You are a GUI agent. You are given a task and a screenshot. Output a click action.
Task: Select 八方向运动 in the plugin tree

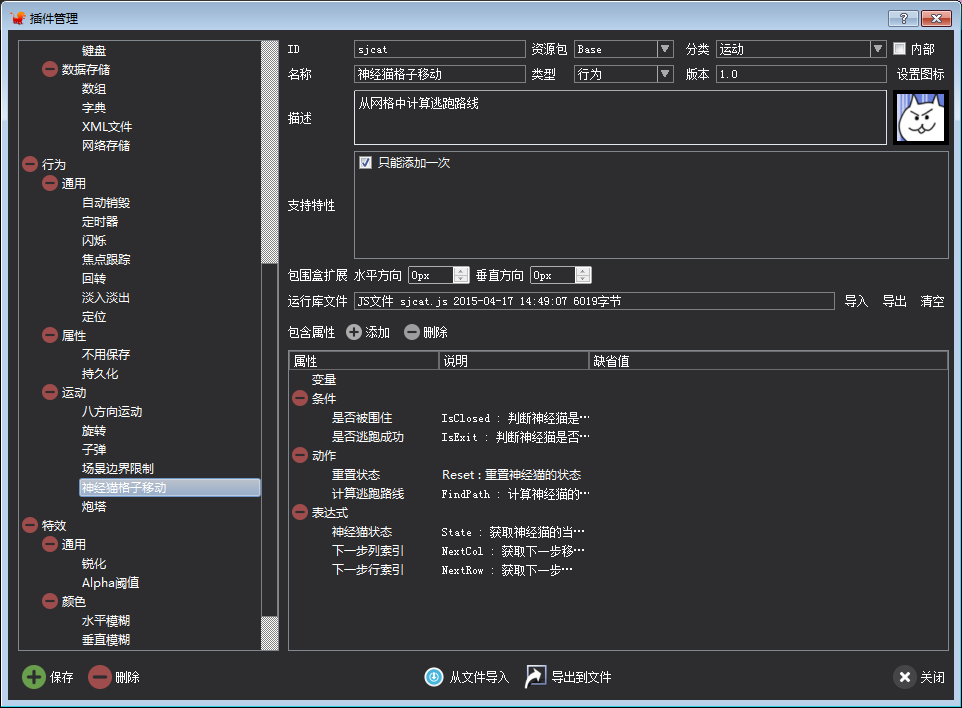point(112,412)
